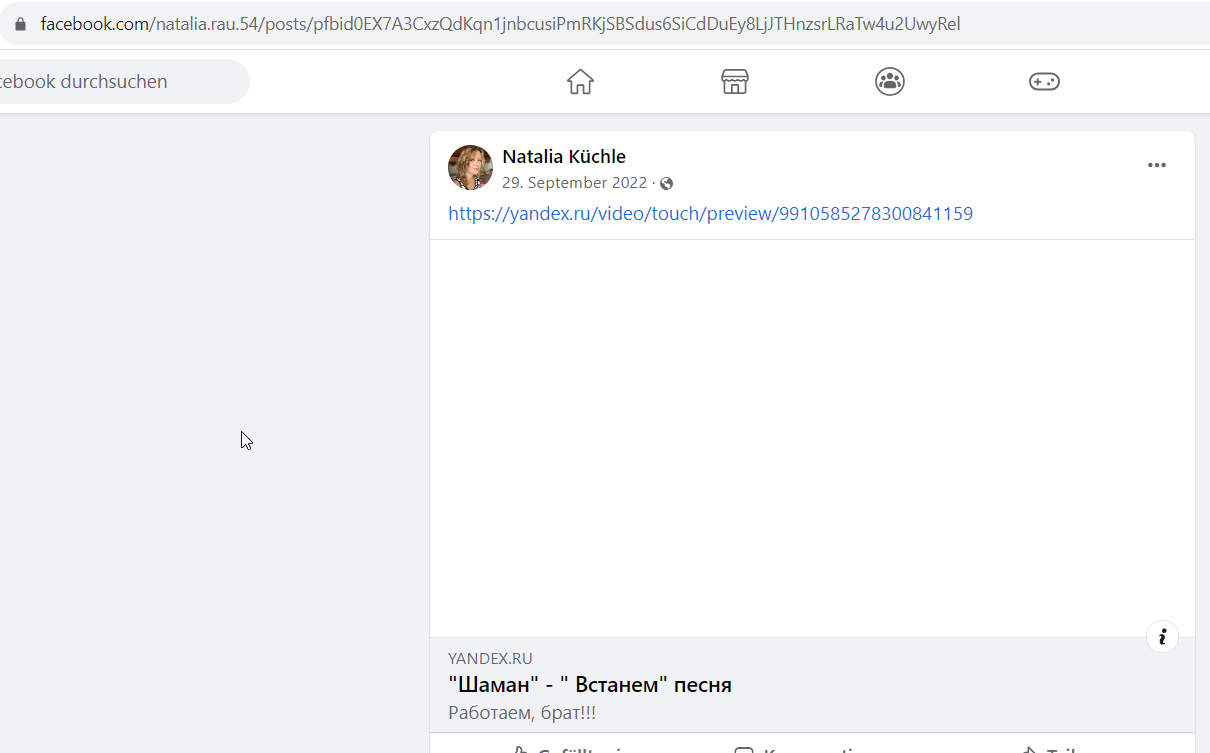Open the Facebook Home feed icon
This screenshot has width=1210, height=753.
(x=580, y=82)
